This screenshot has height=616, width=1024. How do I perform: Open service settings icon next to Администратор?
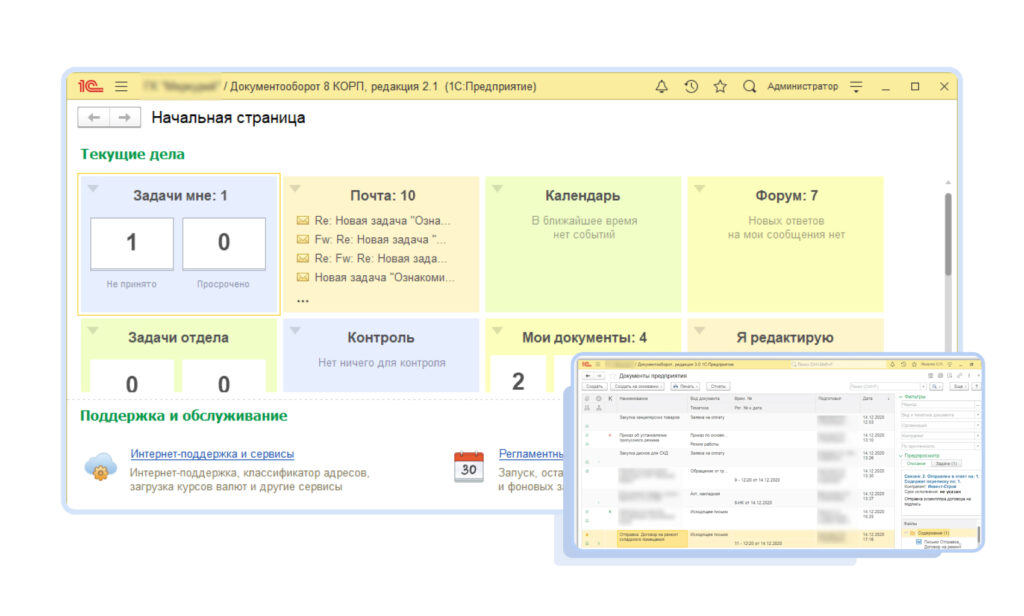pyautogui.click(x=856, y=87)
